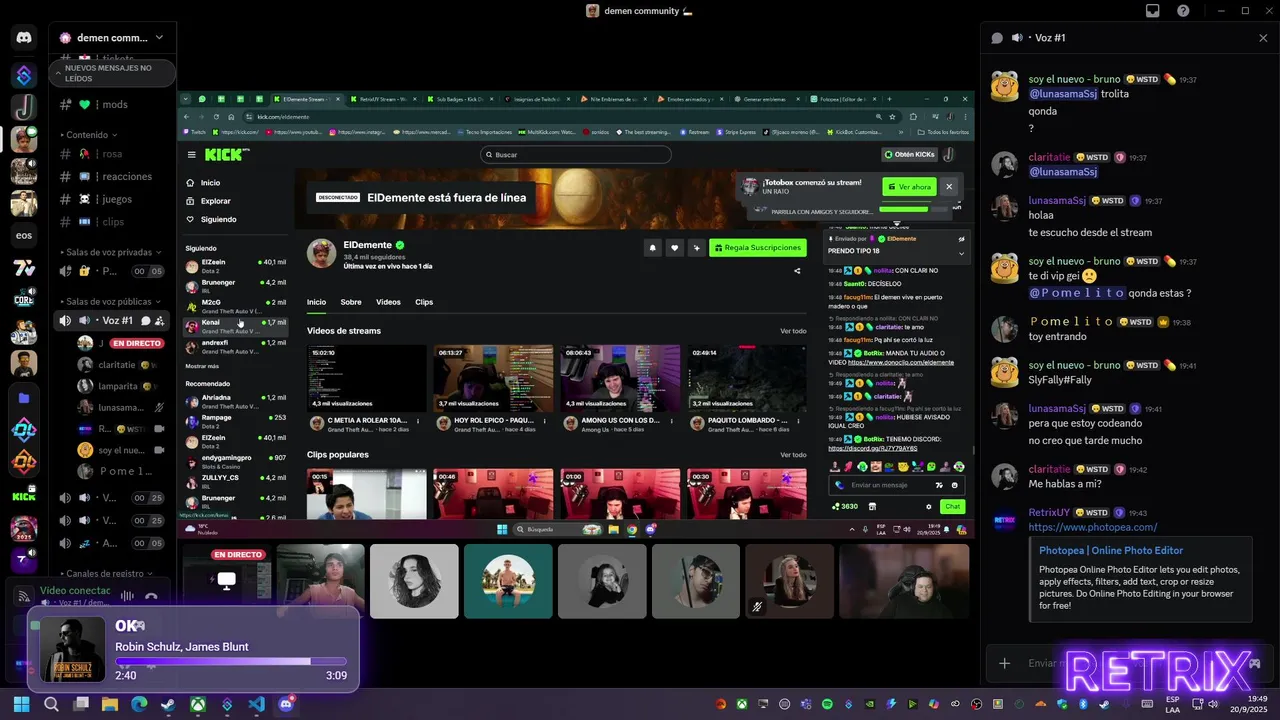This screenshot has width=1280, height=720.
Task: Switch to Videos tab on Kick channel
Action: coord(388,302)
